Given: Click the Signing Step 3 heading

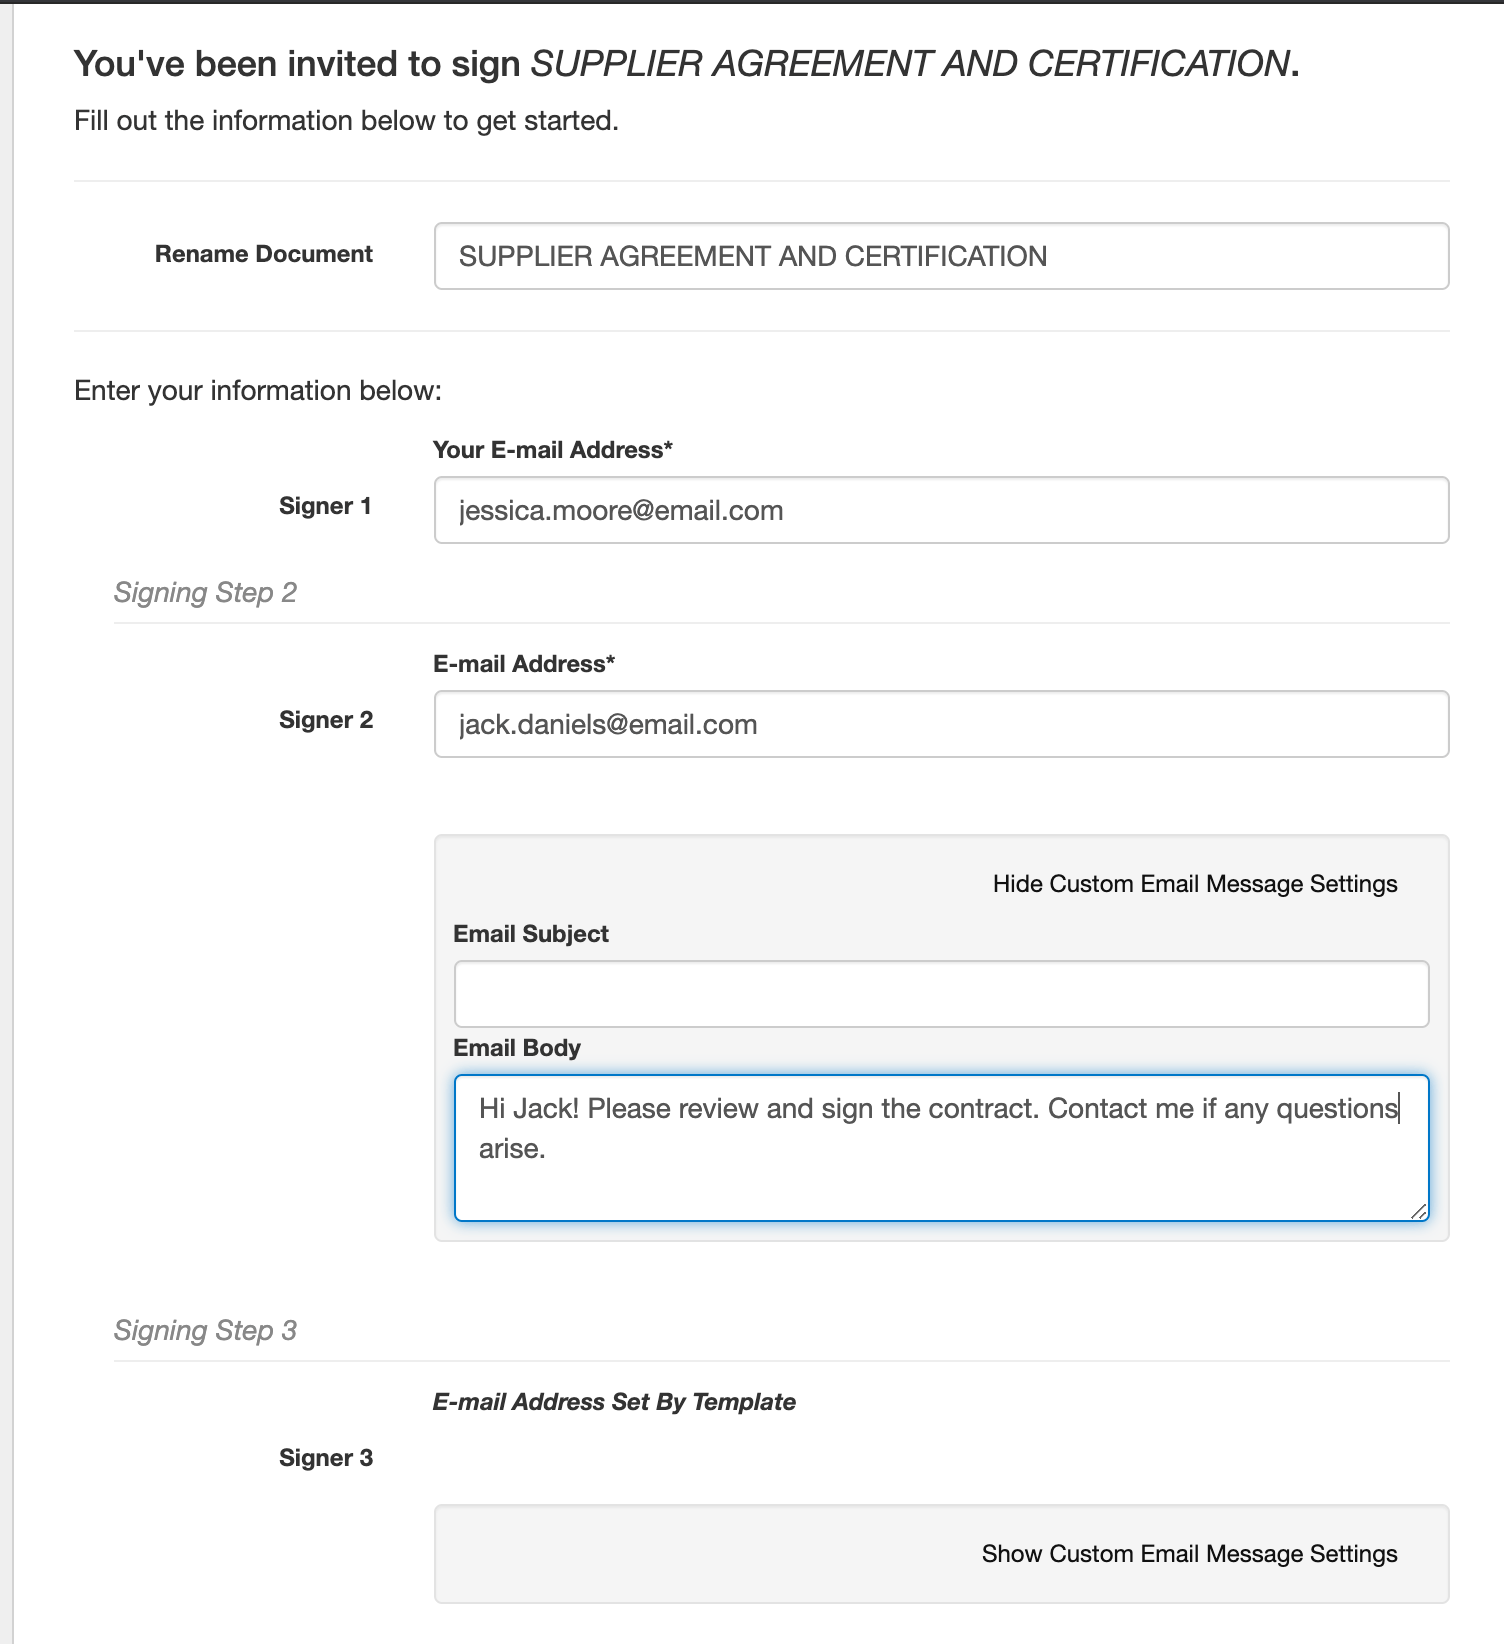Looking at the screenshot, I should coord(205,1330).
